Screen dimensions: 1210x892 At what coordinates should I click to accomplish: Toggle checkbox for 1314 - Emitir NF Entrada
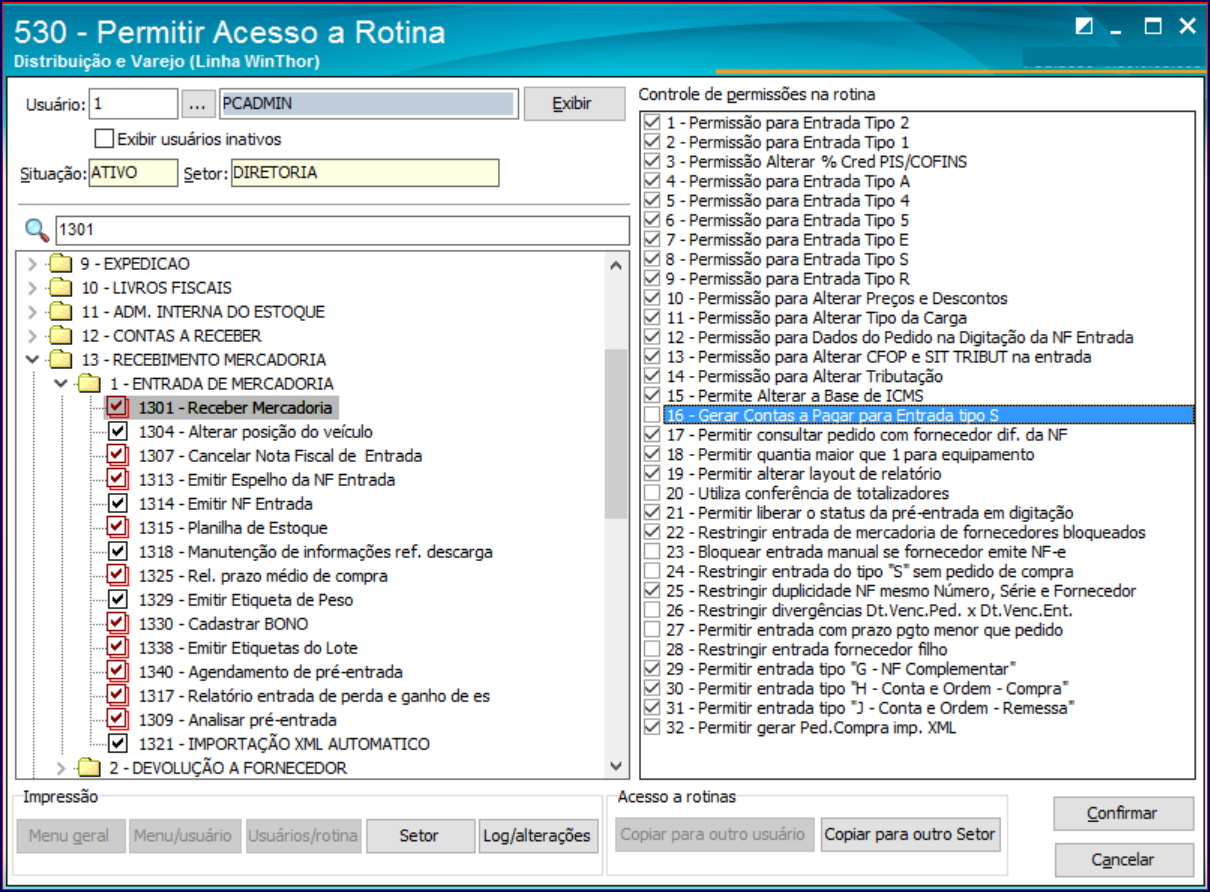tap(118, 504)
